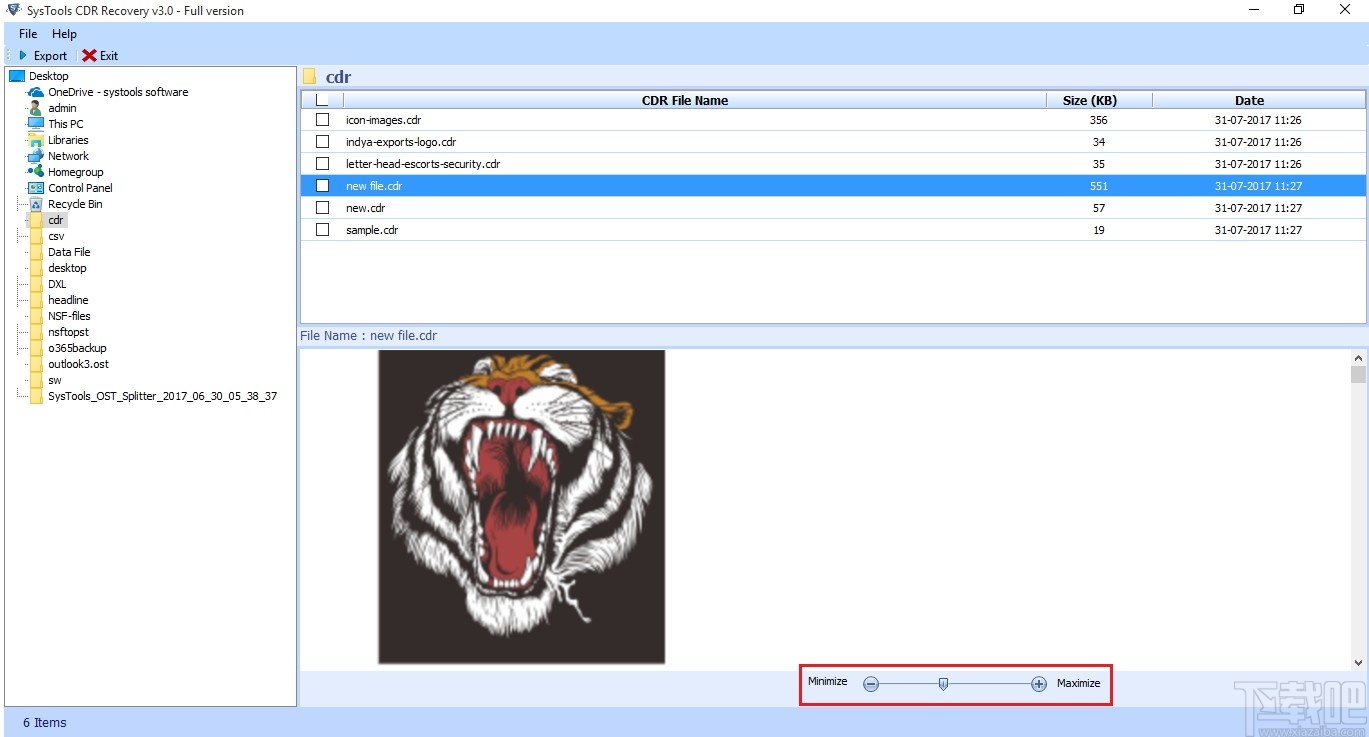Screen dimensions: 1369x737
Task: Click the Exit toolbar button
Action: pos(100,56)
